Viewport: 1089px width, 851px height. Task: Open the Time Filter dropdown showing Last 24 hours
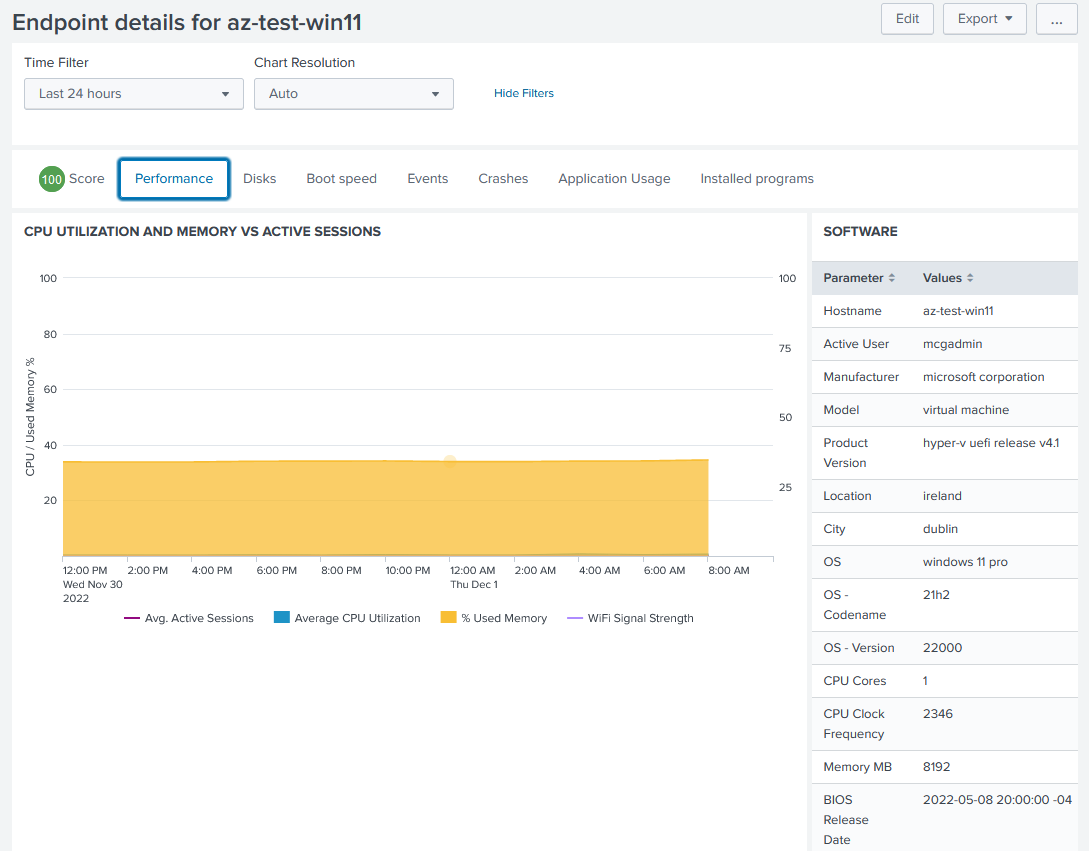click(134, 94)
